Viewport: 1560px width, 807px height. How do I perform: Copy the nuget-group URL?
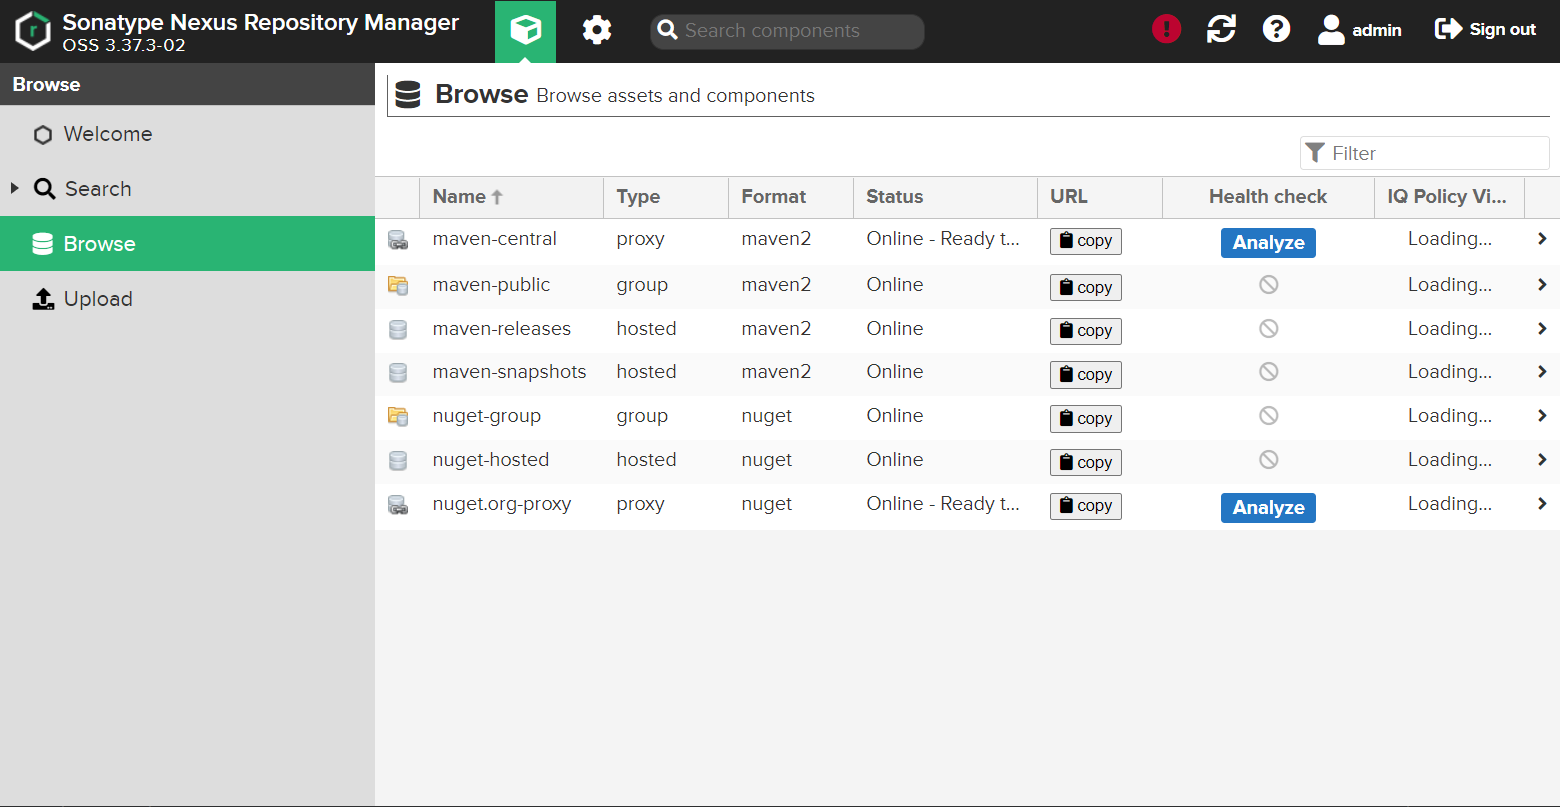[x=1086, y=419]
